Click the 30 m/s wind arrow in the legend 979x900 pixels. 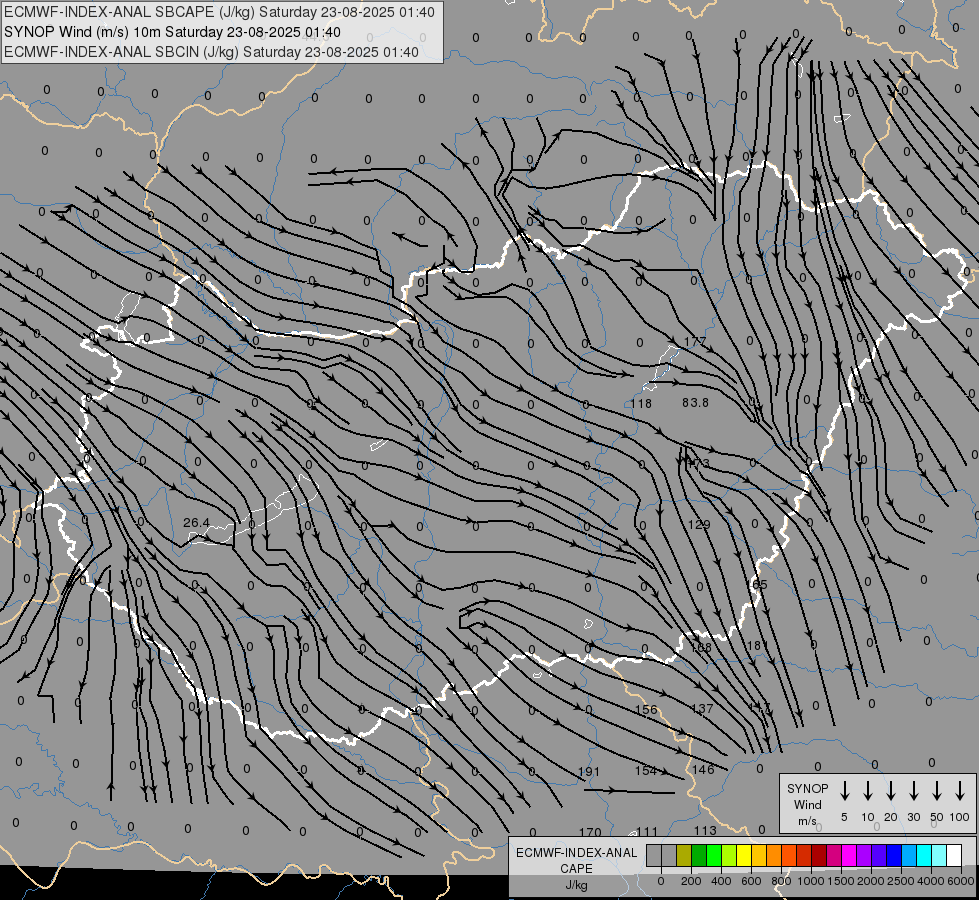click(x=913, y=791)
